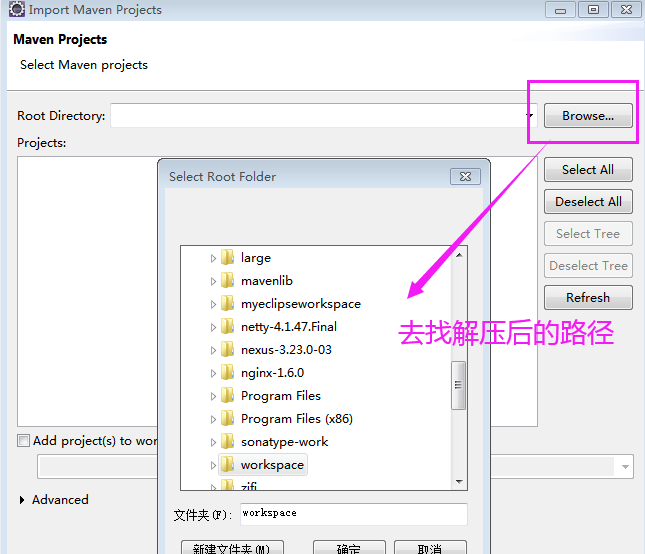Expand the nexus-3.23.0-03 folder node
The width and height of the screenshot is (645, 554).
click(213, 350)
